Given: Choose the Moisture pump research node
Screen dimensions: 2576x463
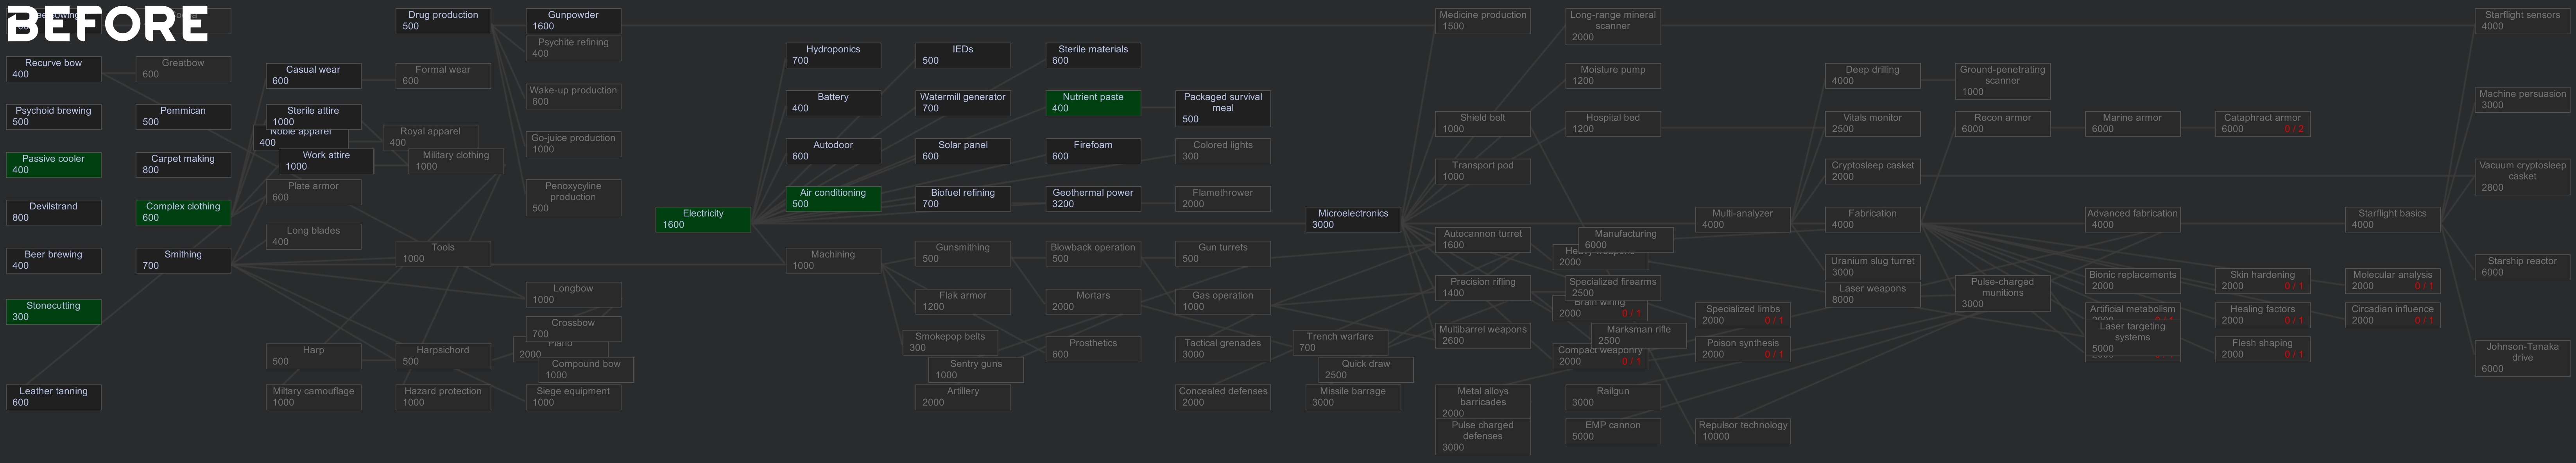Looking at the screenshot, I should click(x=1613, y=76).
